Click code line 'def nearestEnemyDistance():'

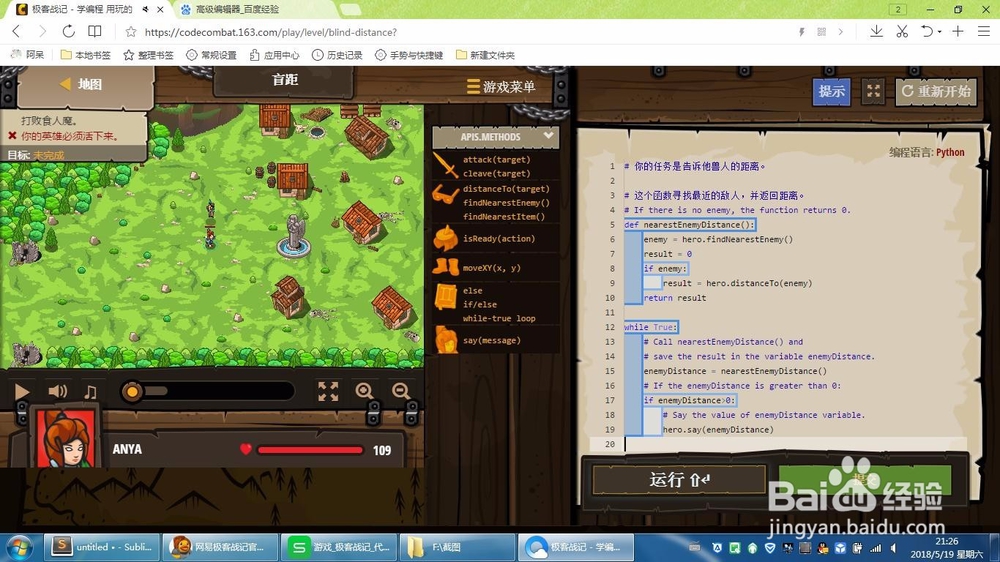coord(689,225)
